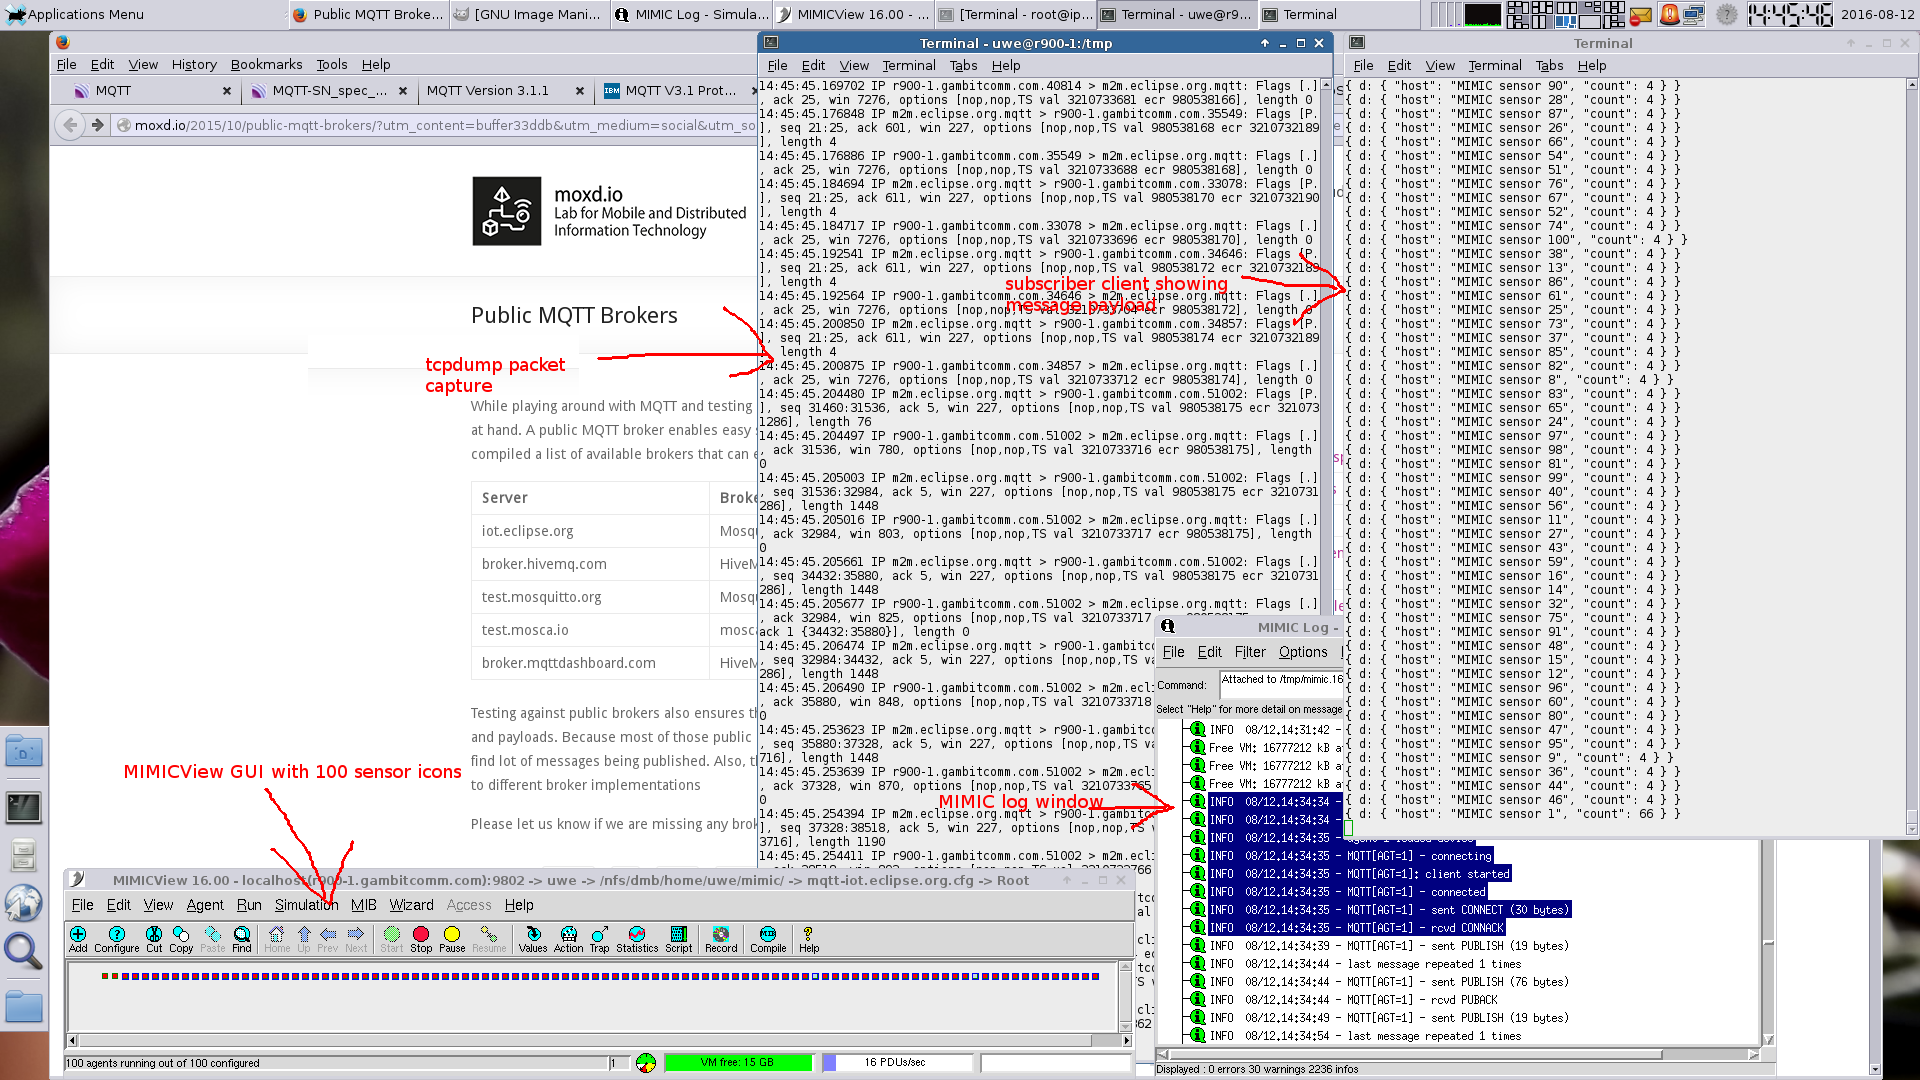The image size is (1920, 1080).
Task: Click test.mosquitto.org in the brokers table
Action: click(541, 597)
